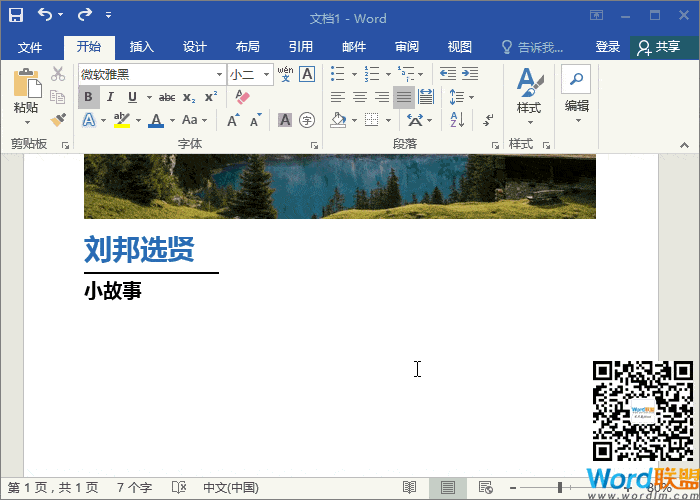
Task: Click the 登录 sign-in link
Action: pyautogui.click(x=608, y=47)
